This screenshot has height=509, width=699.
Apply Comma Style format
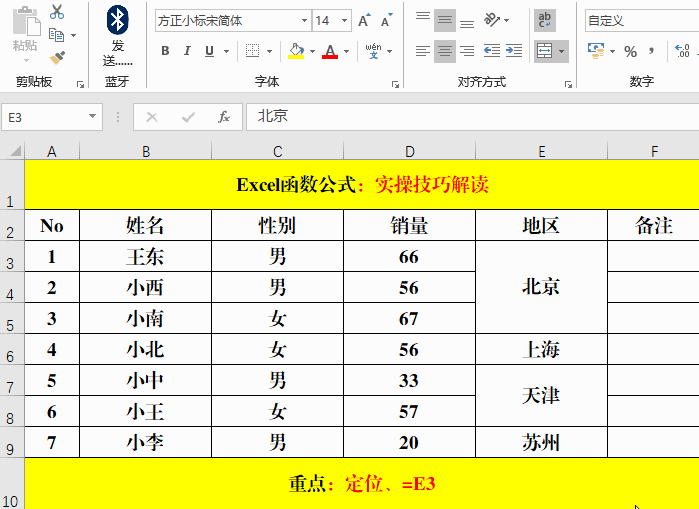(x=652, y=51)
